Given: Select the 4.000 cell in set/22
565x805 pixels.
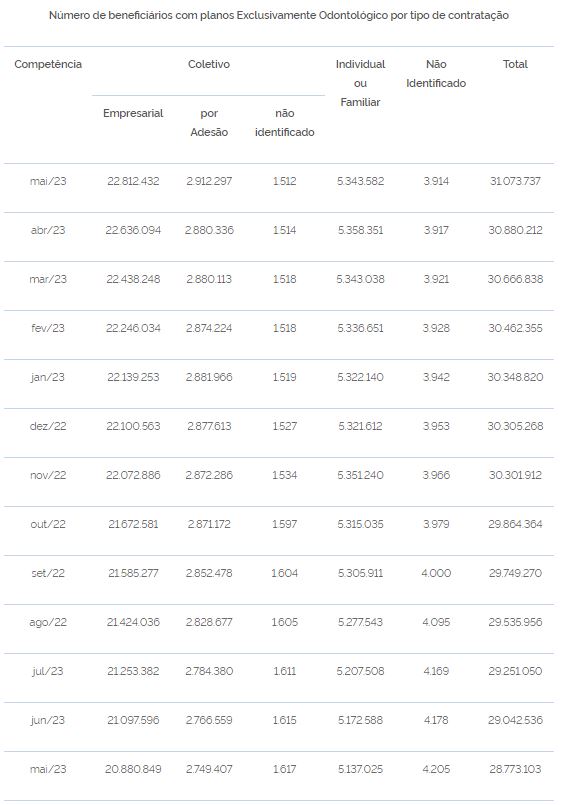Looking at the screenshot, I should (x=436, y=573).
